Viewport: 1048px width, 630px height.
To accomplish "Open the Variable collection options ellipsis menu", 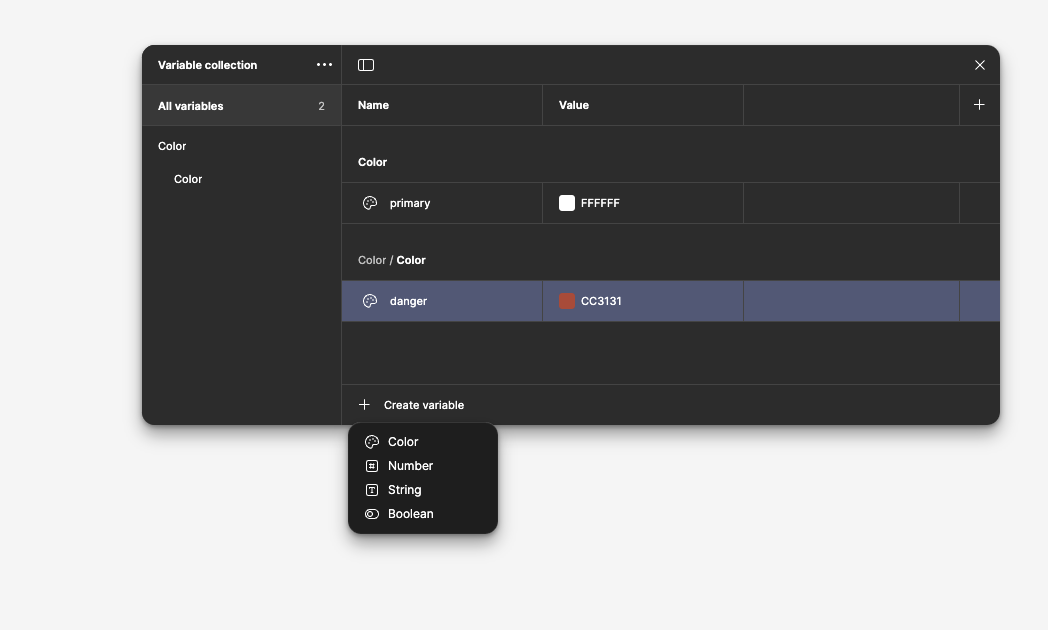I will 324,65.
